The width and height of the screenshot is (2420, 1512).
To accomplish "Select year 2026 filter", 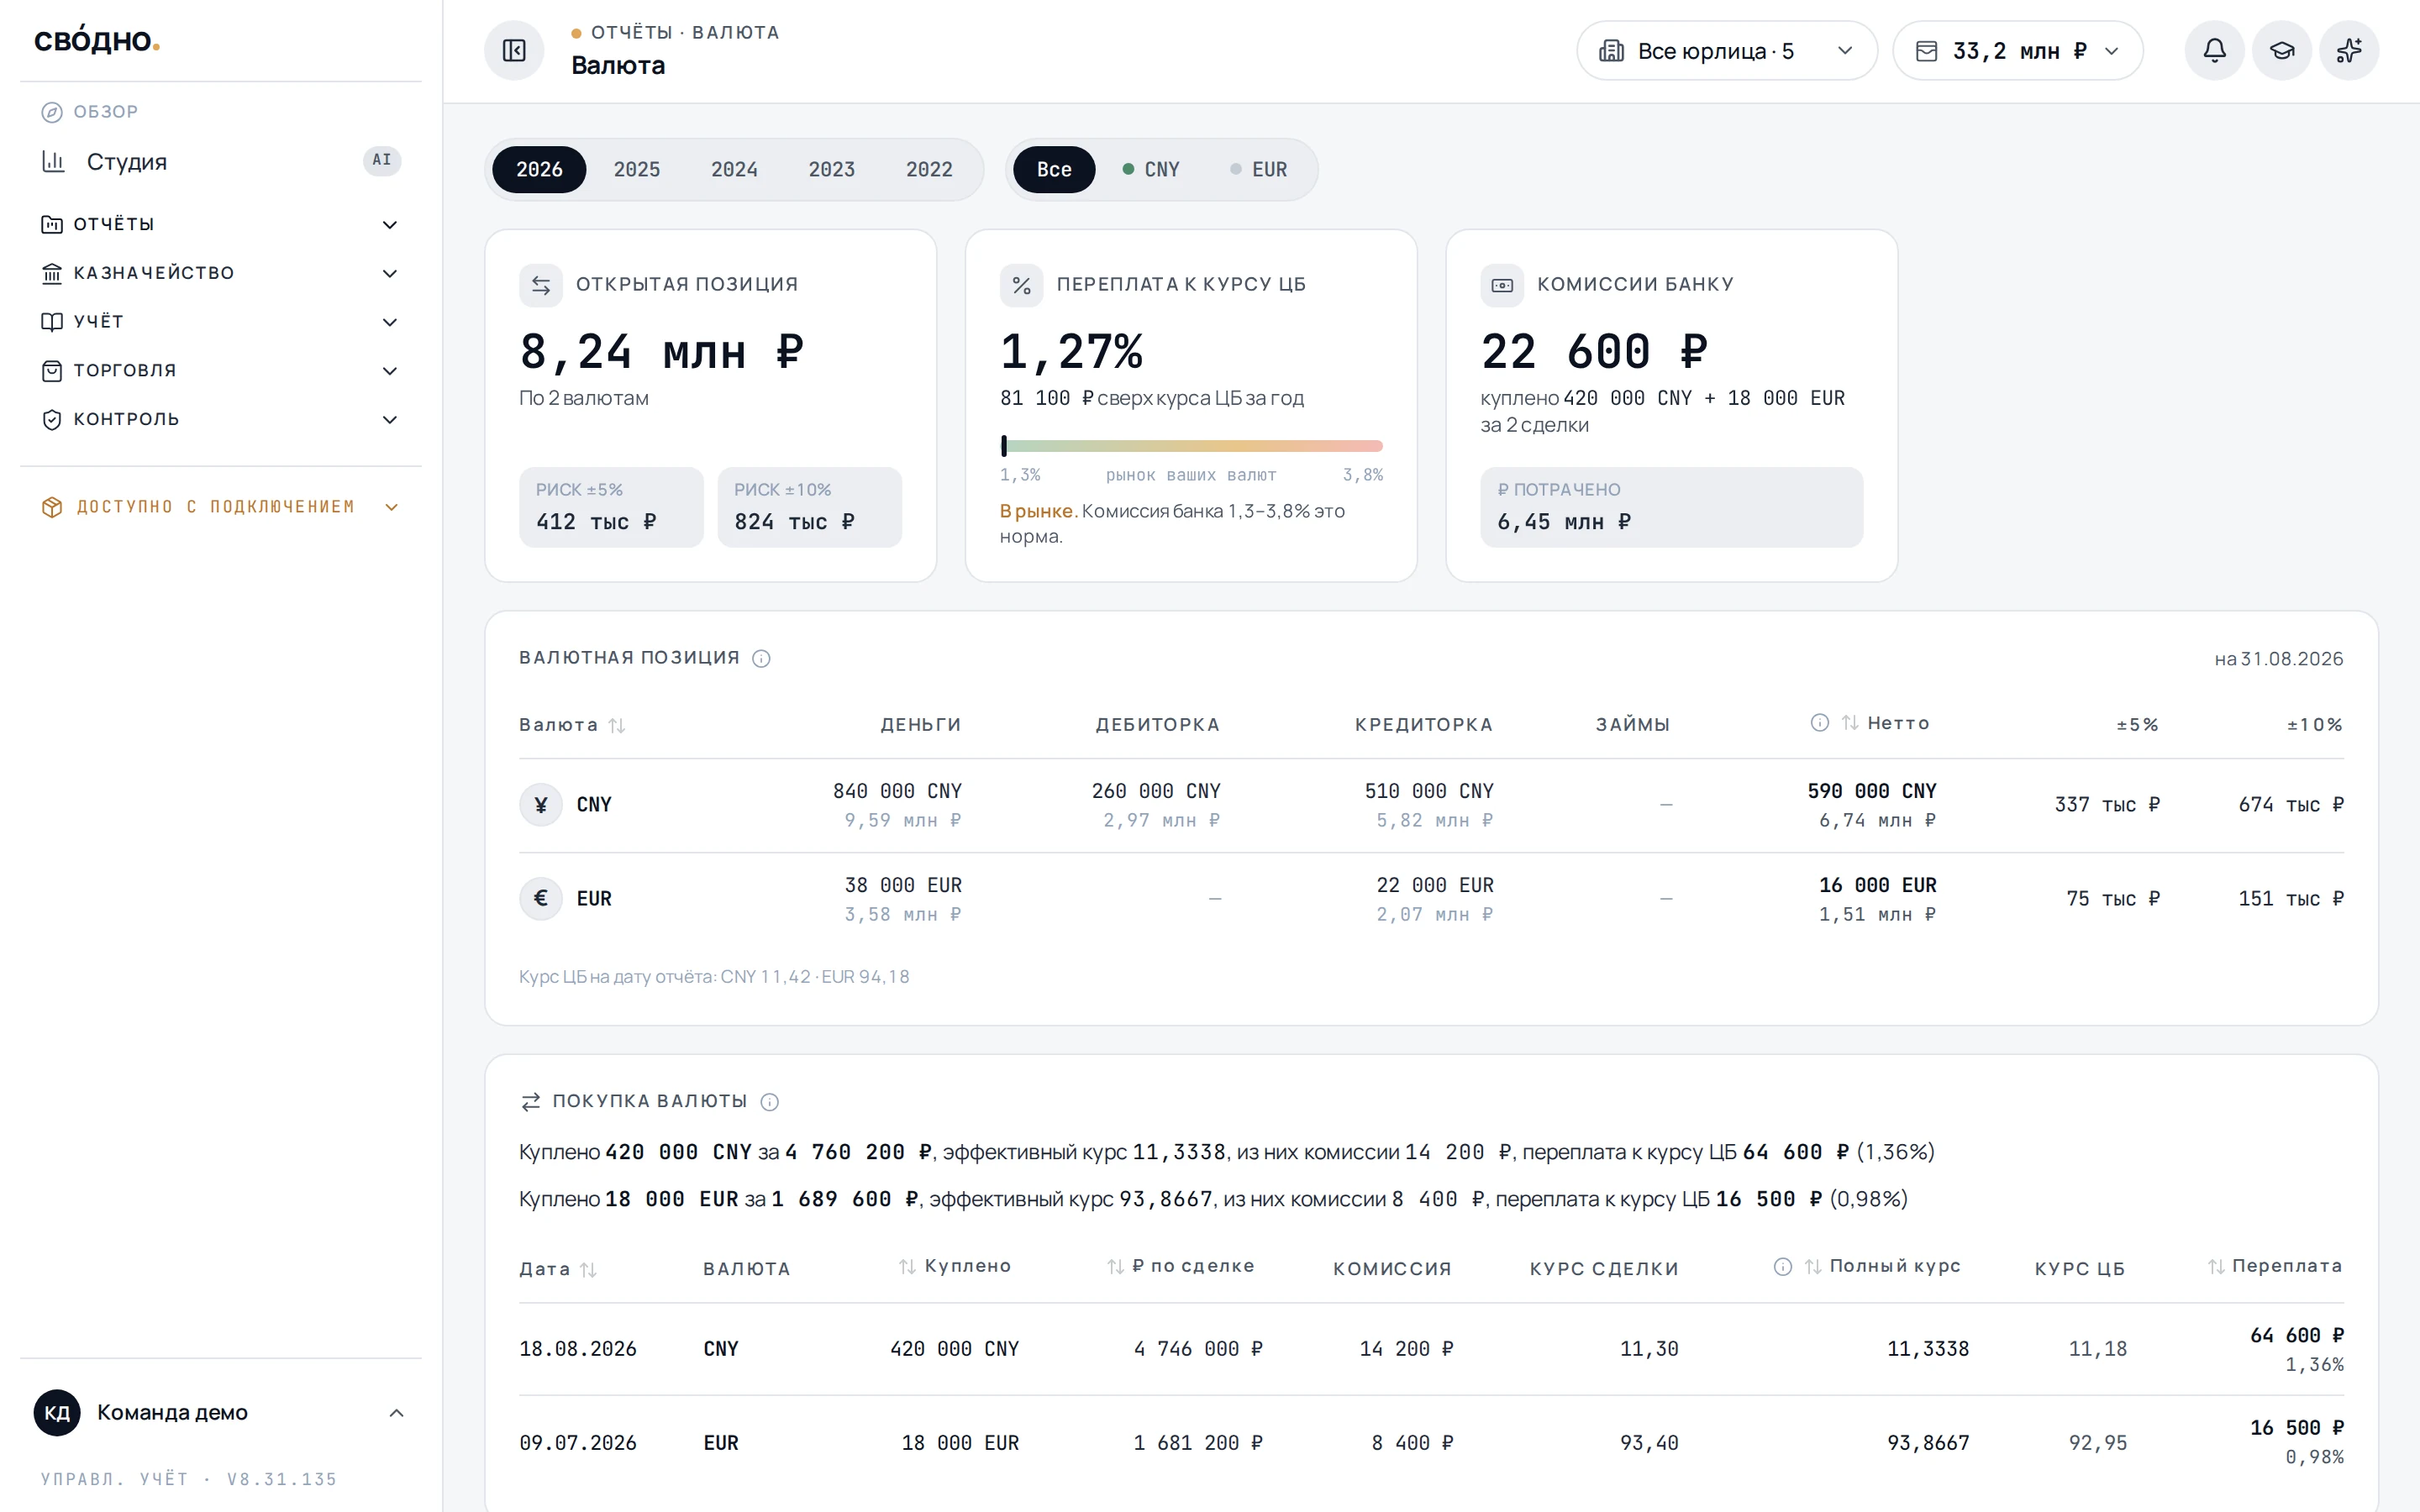I will coord(539,169).
